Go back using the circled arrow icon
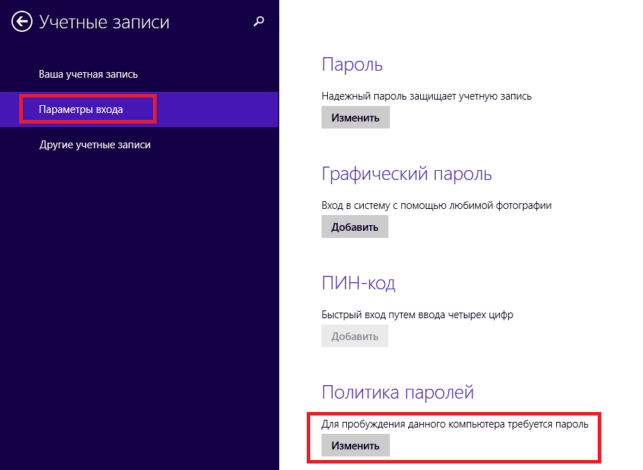643x470 pixels. point(22,21)
